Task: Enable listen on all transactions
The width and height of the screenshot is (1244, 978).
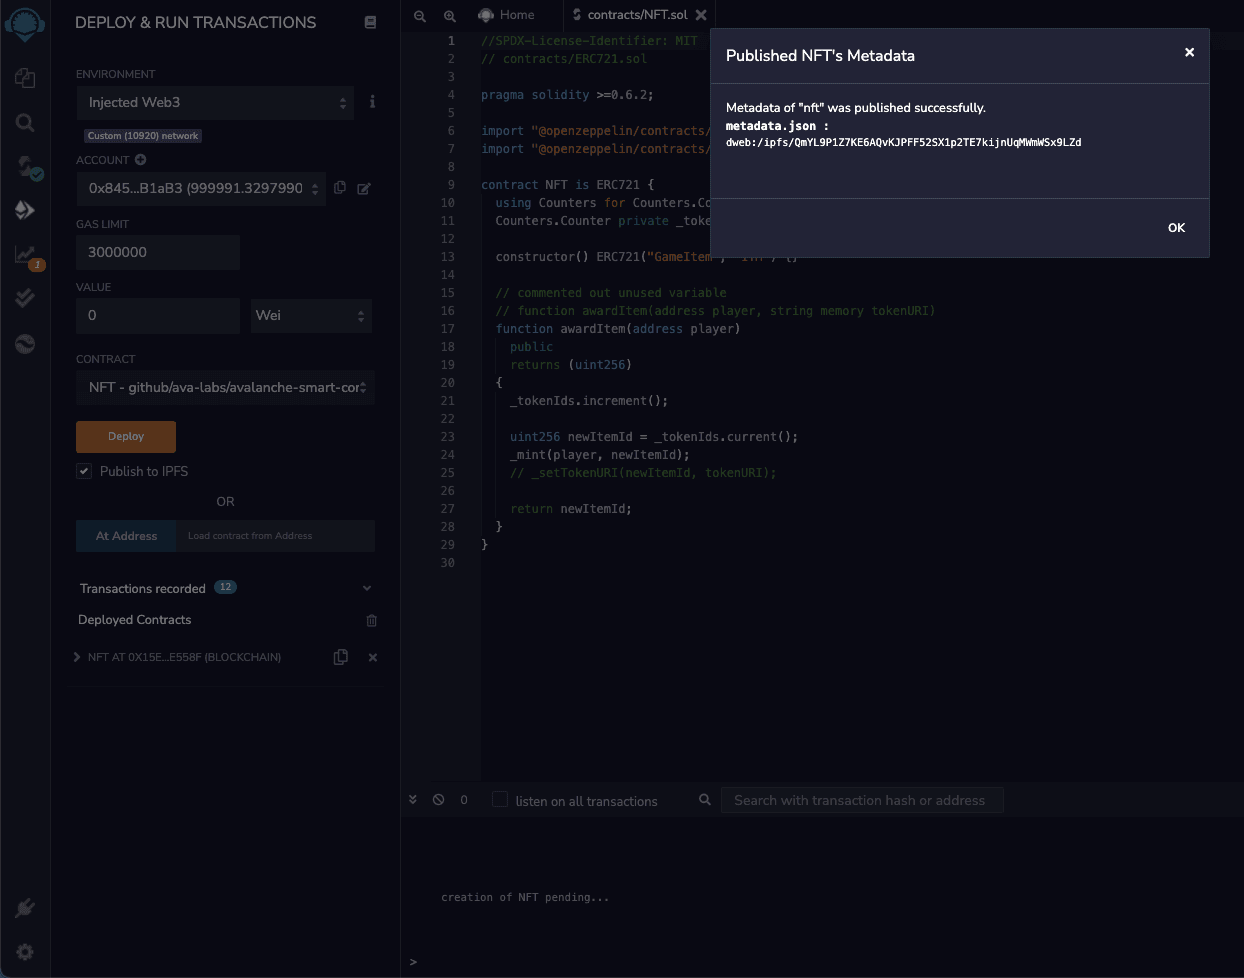Action: coord(499,800)
